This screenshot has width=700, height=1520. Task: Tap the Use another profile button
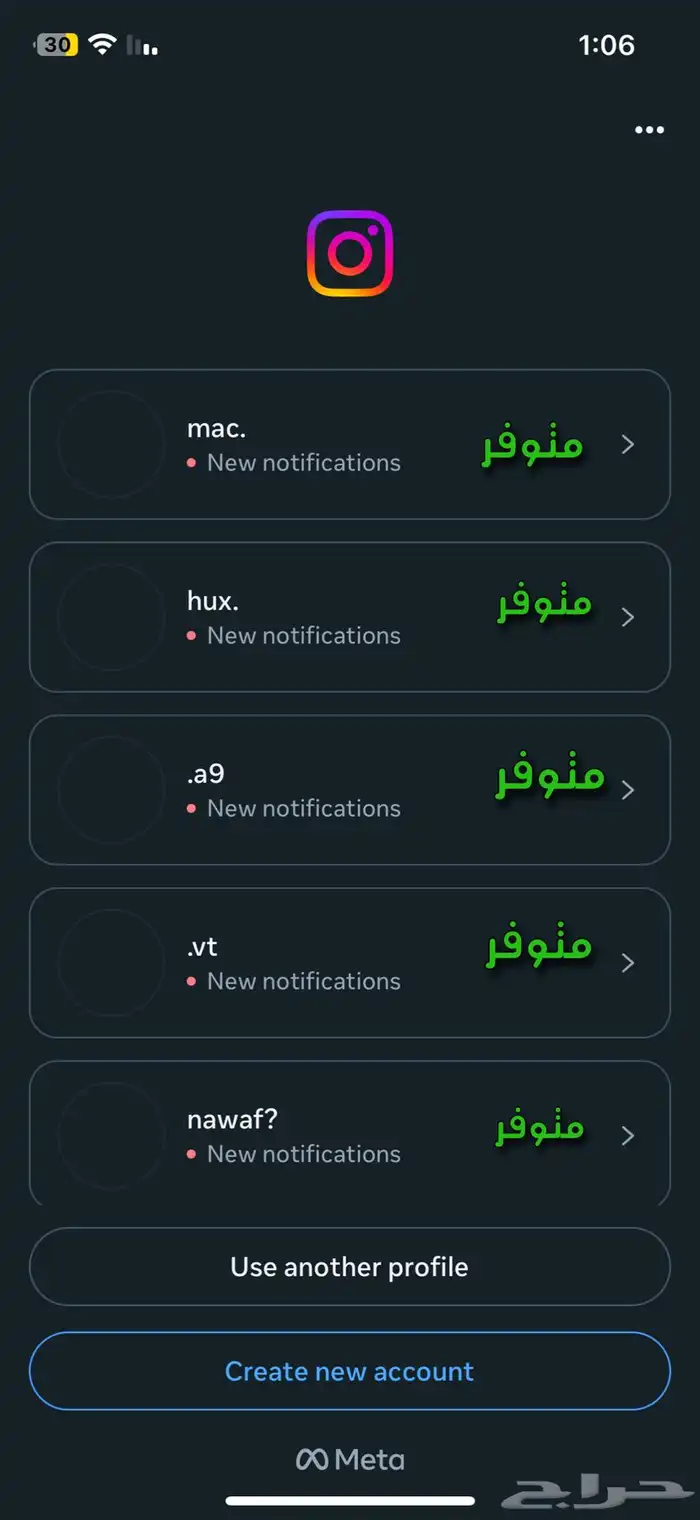tap(348, 1266)
